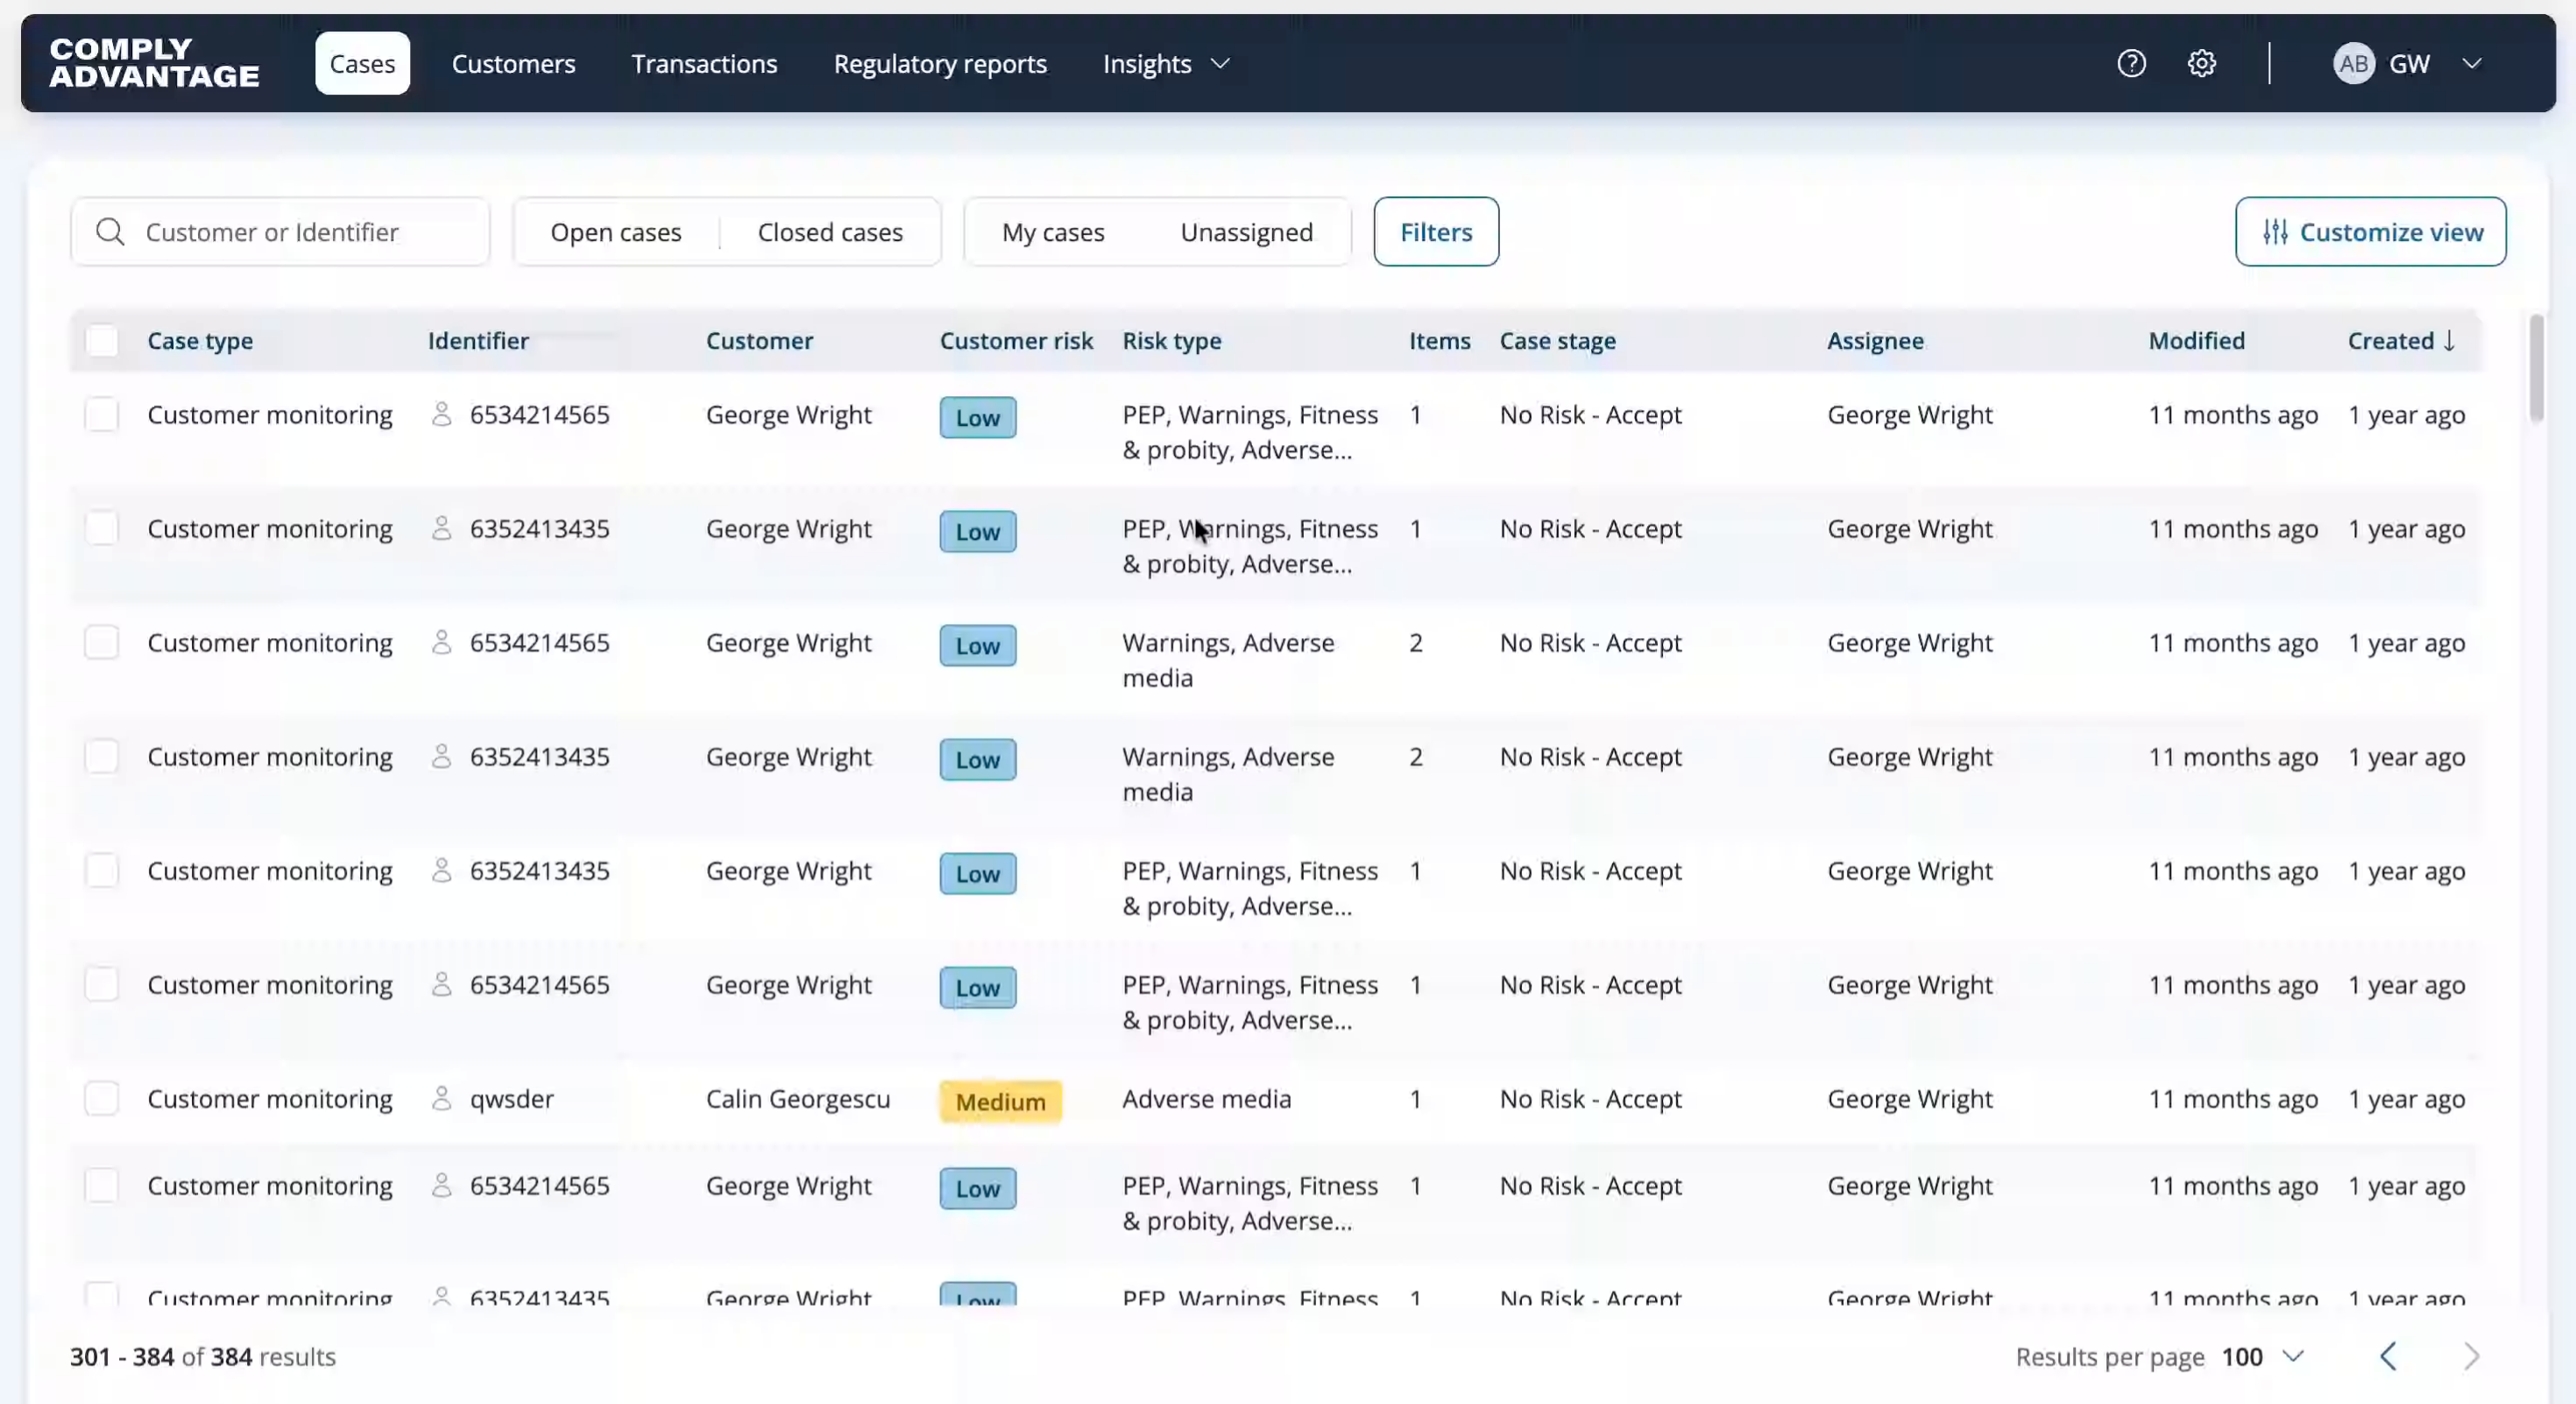This screenshot has height=1404, width=2576.
Task: Open the Filters button
Action: 1436,232
